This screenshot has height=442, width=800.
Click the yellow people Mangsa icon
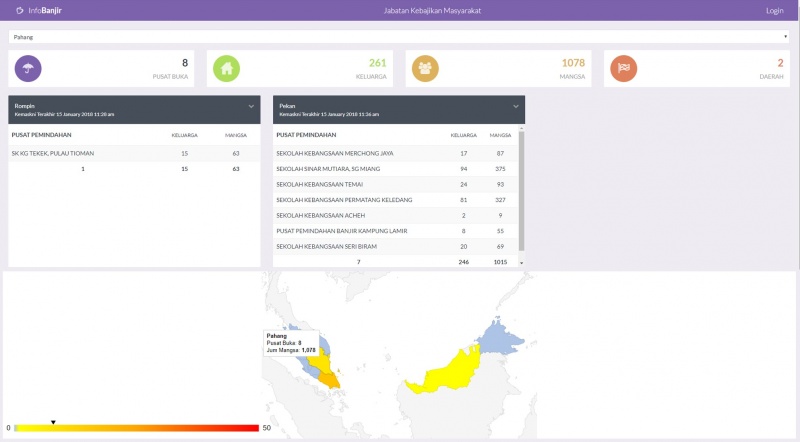pos(425,68)
